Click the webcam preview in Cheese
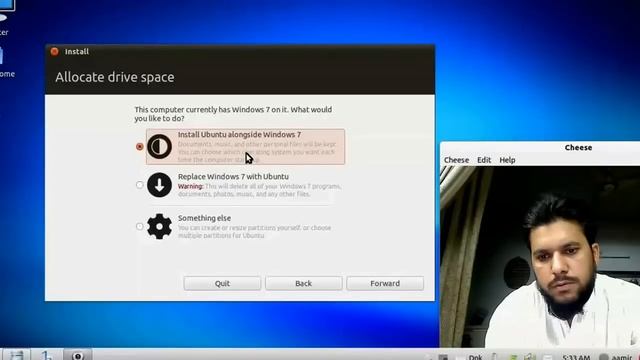Image resolution: width=640 pixels, height=360 pixels. tap(540, 257)
